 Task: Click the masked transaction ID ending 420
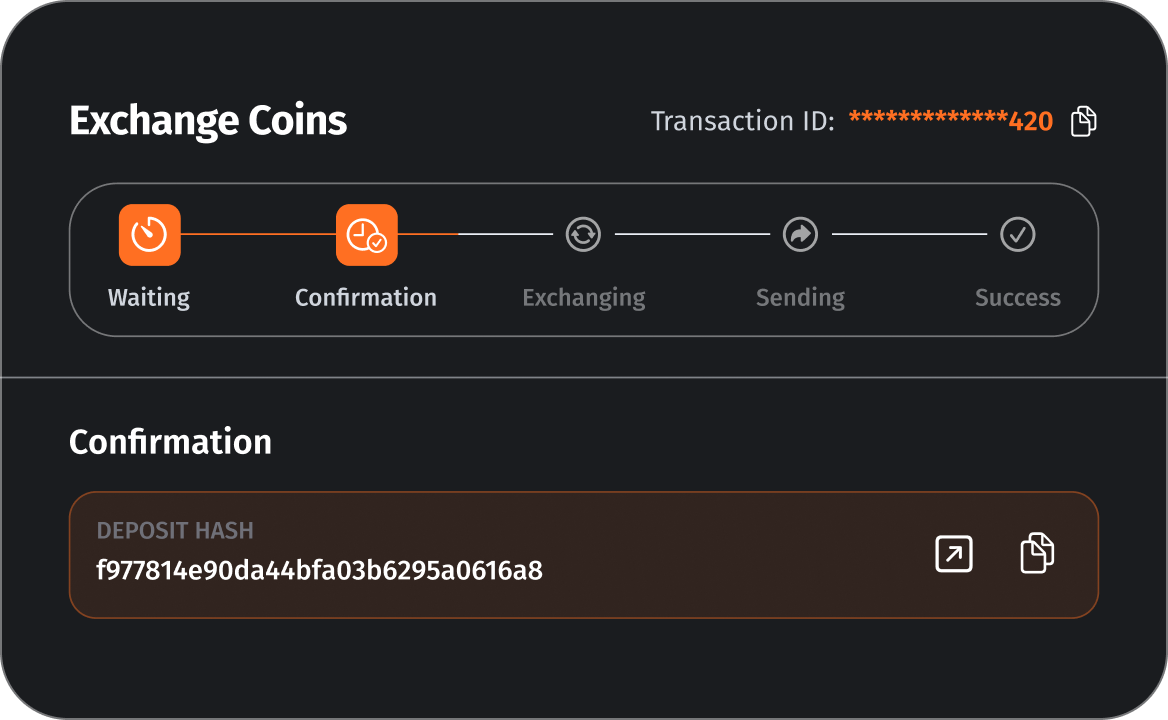950,122
